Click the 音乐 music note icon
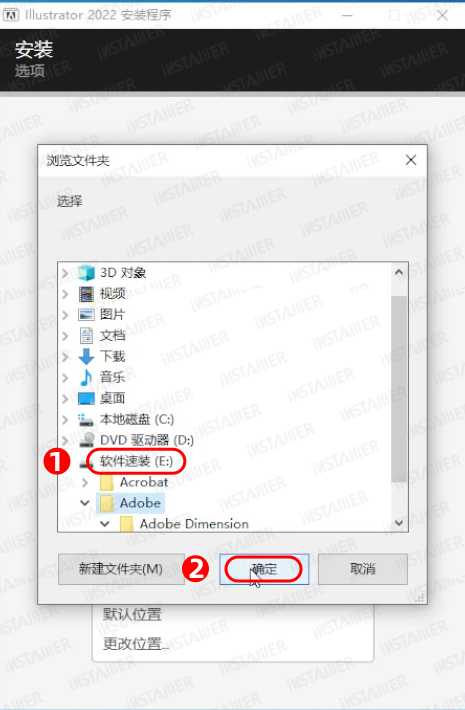The height and width of the screenshot is (710, 465). coord(86,377)
